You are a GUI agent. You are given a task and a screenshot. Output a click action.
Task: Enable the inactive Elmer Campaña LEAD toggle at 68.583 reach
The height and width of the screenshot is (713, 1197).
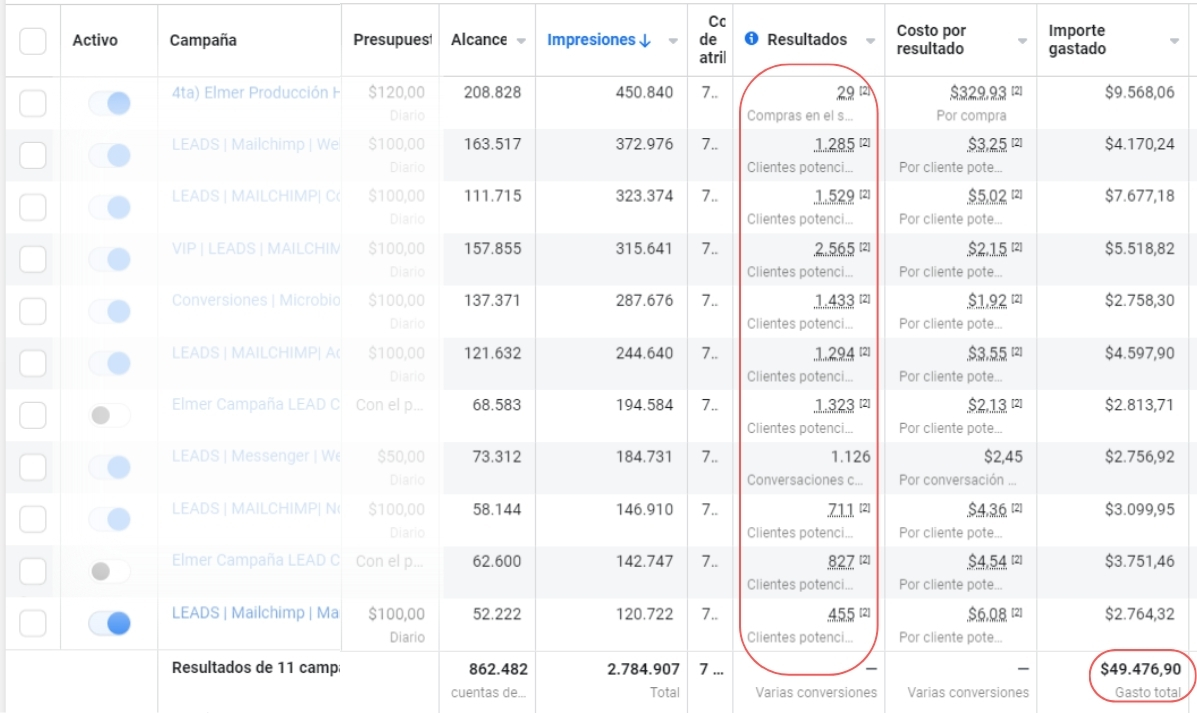(x=109, y=415)
